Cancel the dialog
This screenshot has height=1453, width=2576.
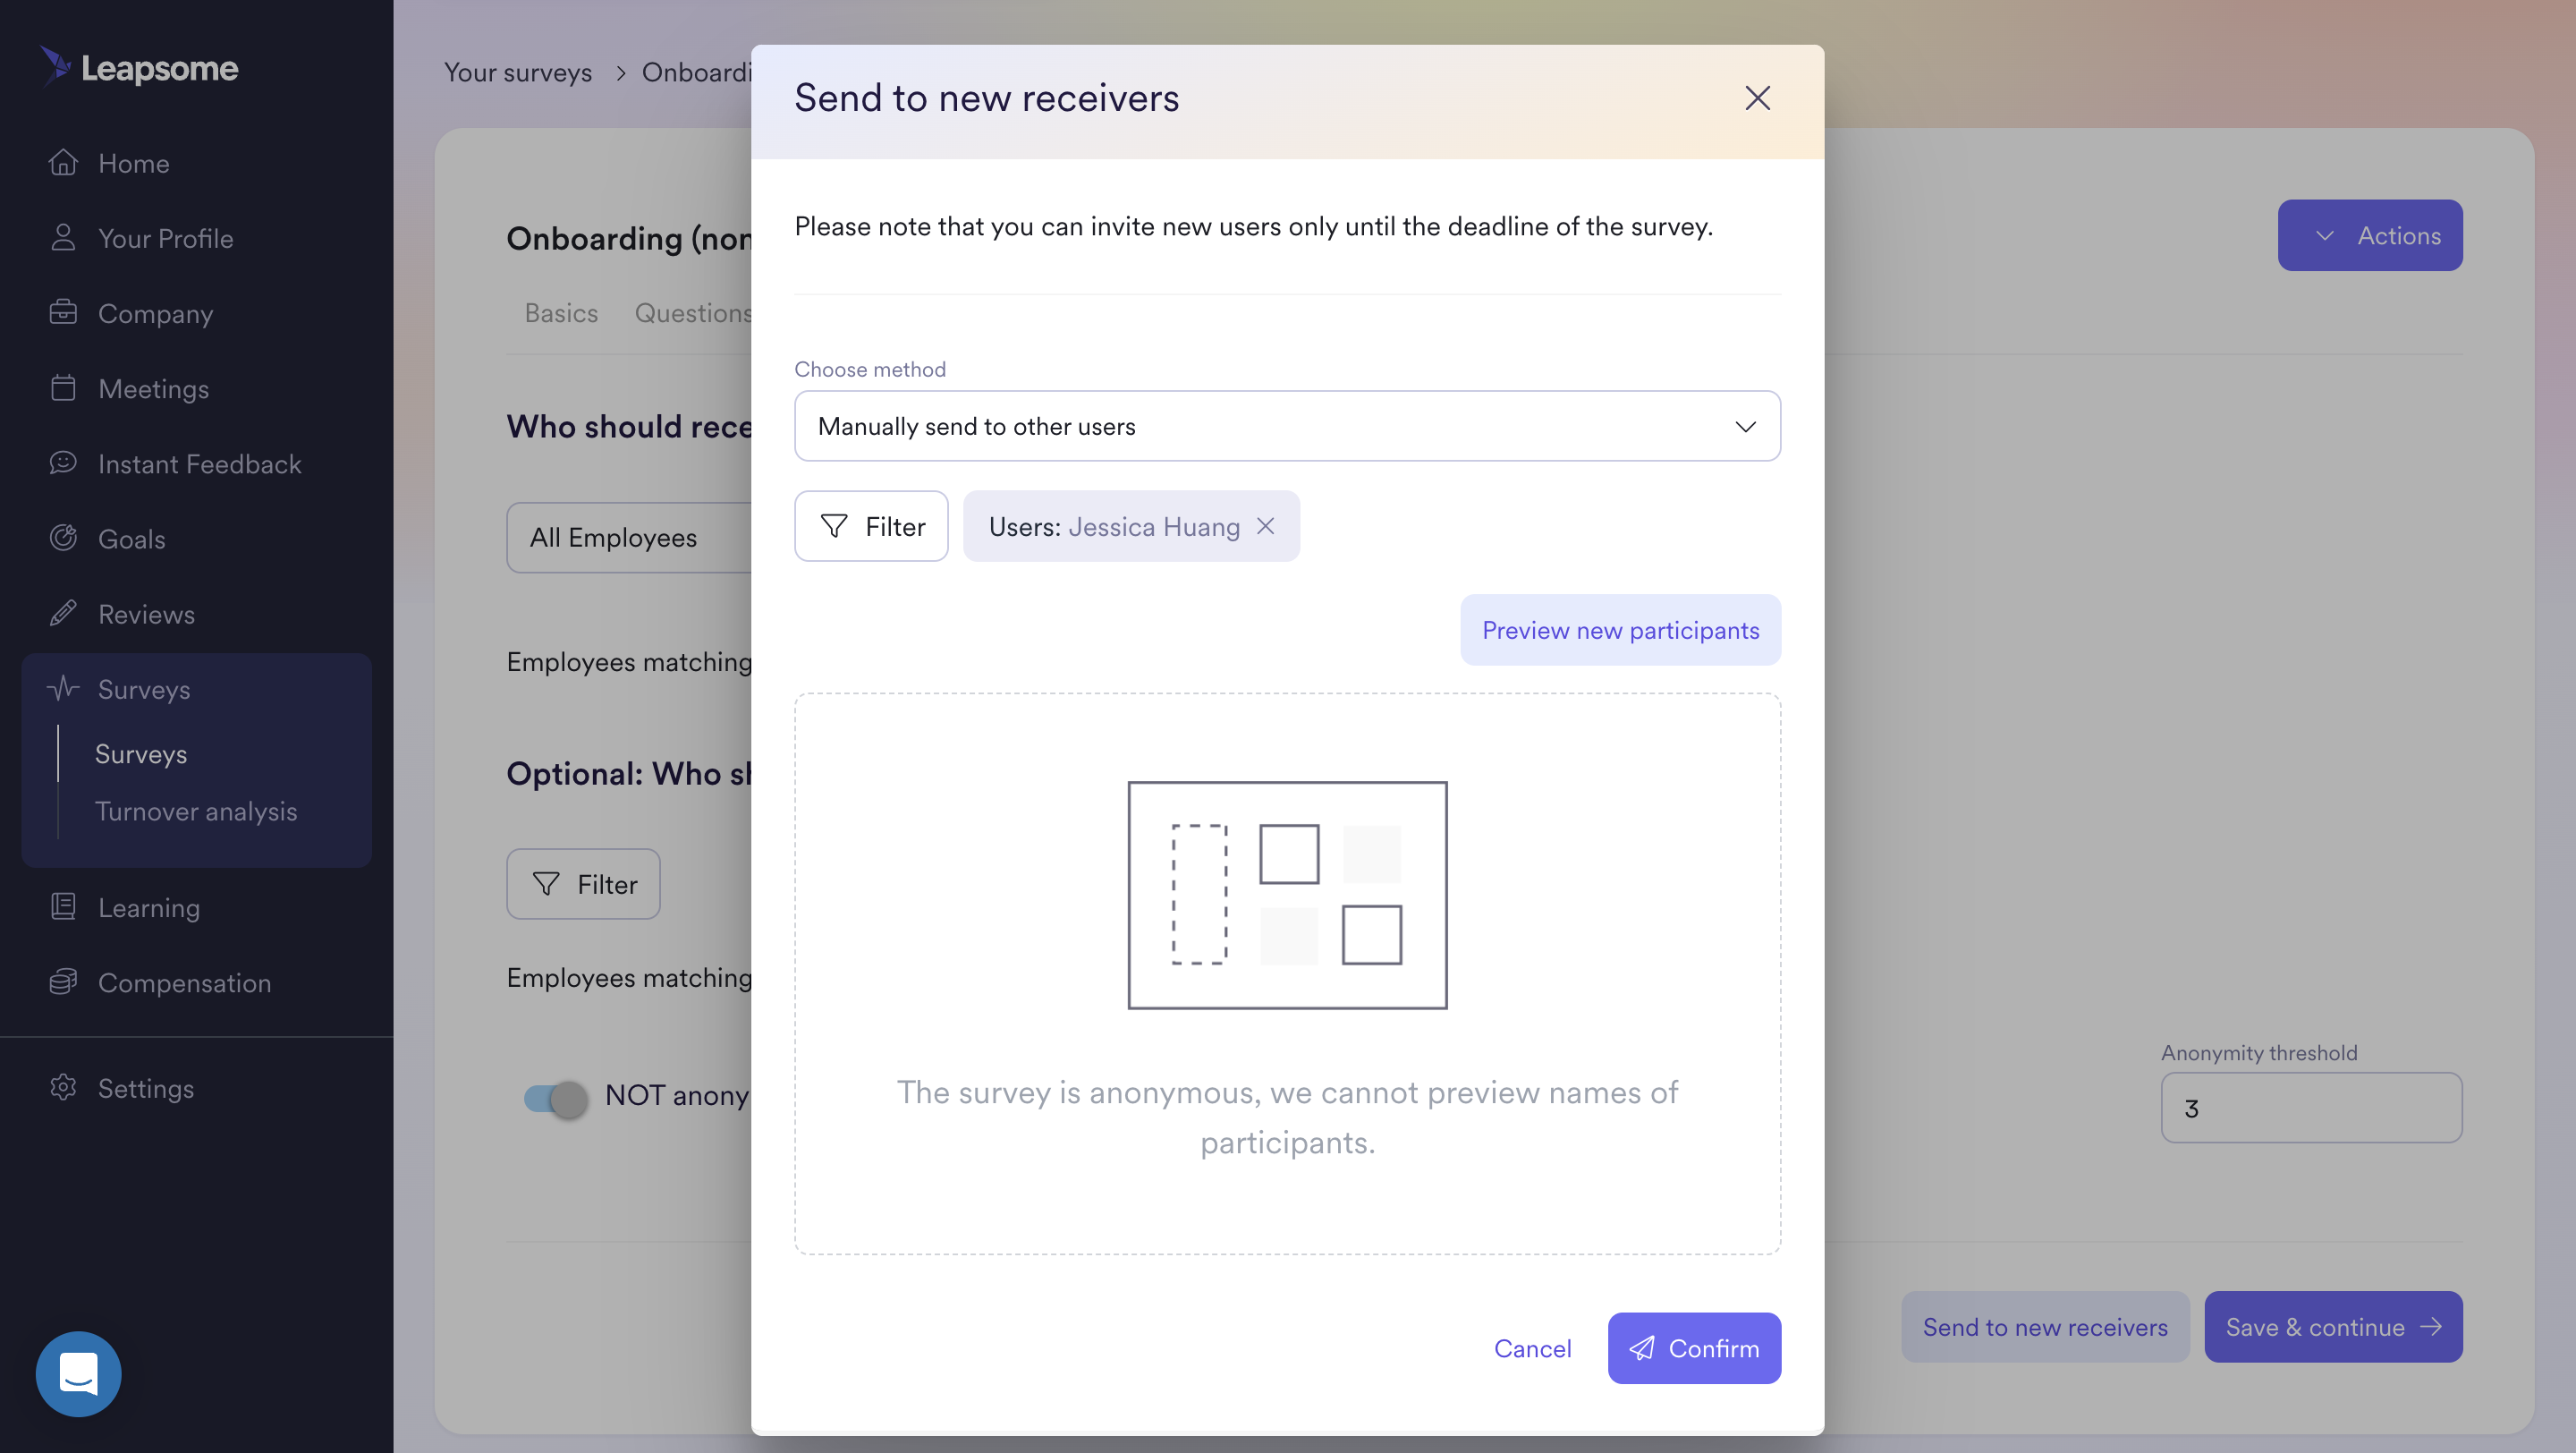click(1532, 1348)
